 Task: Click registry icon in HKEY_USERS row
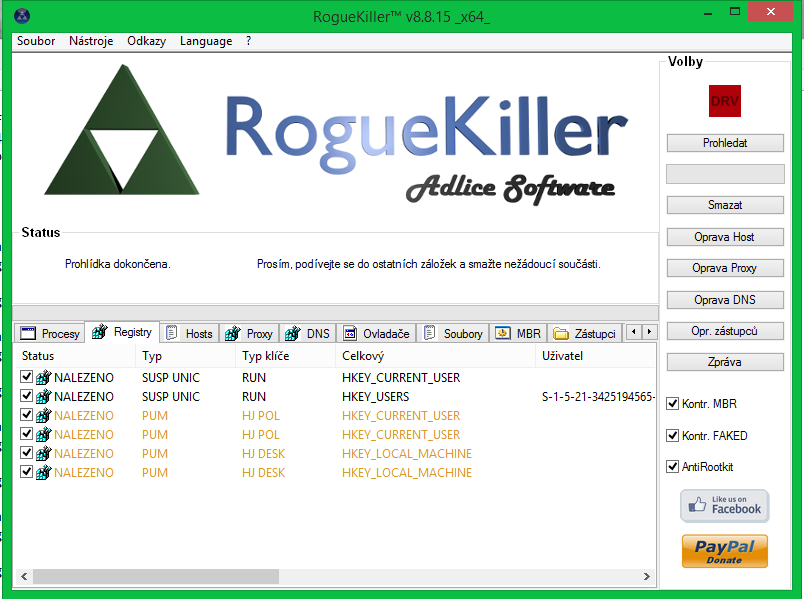[44, 396]
